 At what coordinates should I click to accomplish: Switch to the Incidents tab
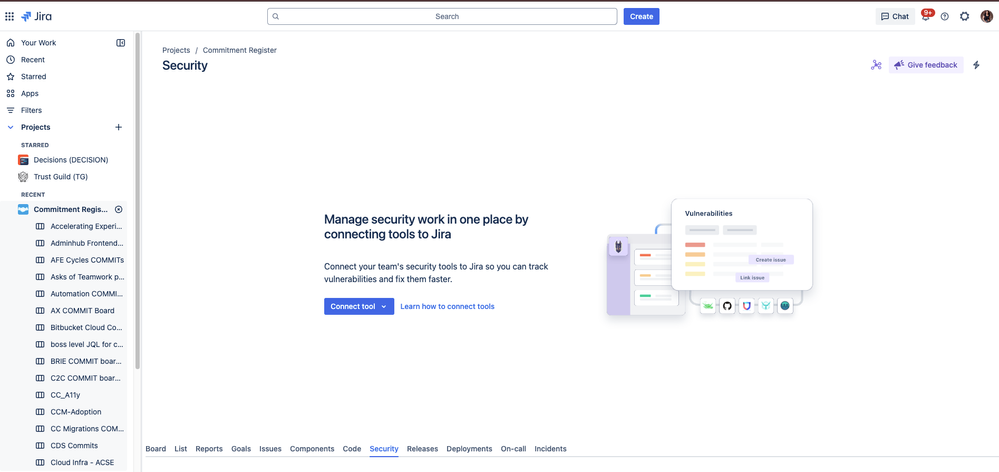[550, 449]
